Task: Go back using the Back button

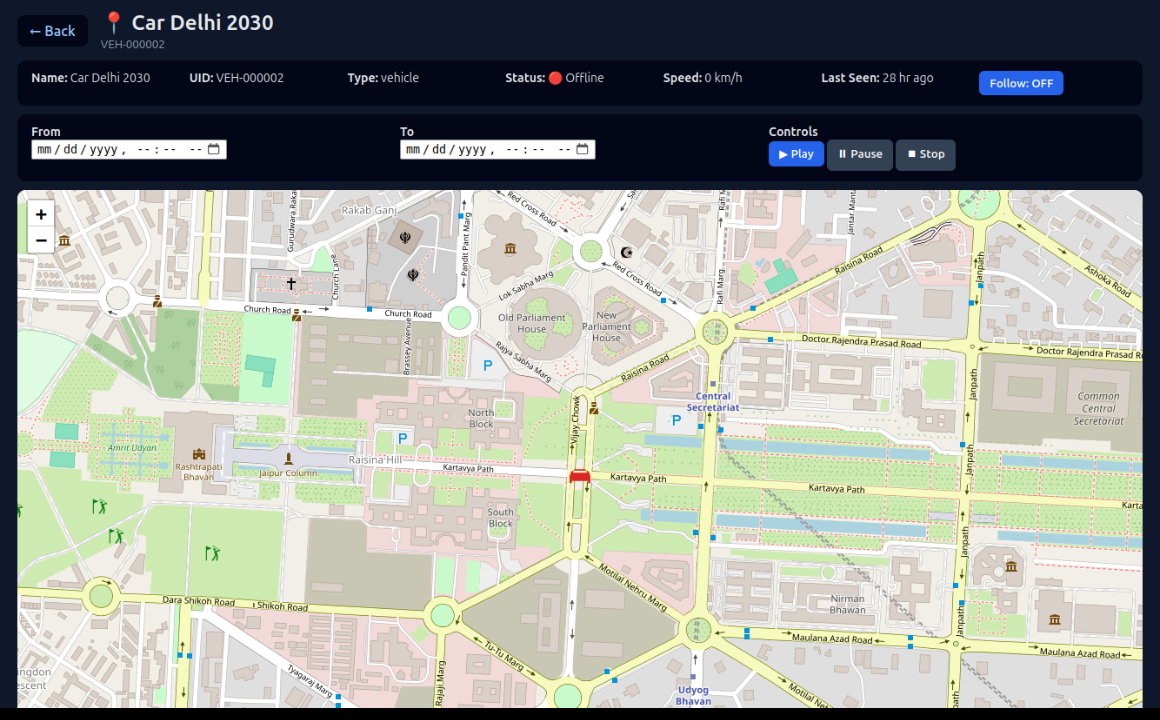Action: click(x=53, y=31)
